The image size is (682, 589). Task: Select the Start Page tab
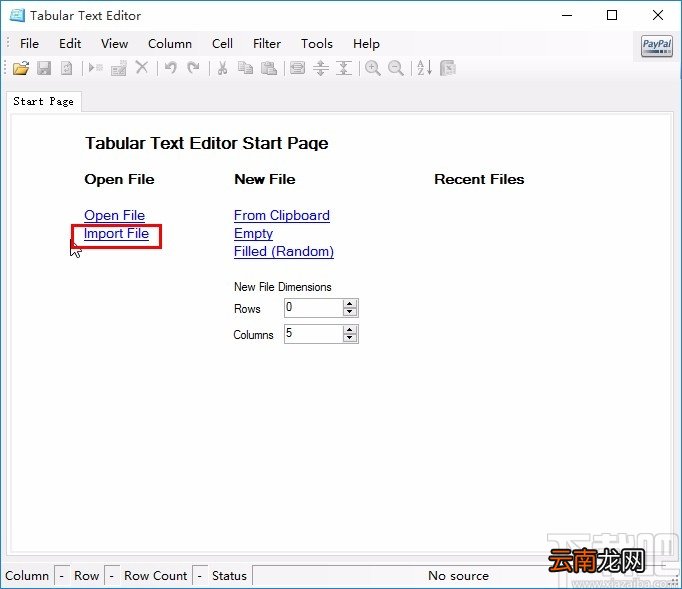(x=43, y=102)
